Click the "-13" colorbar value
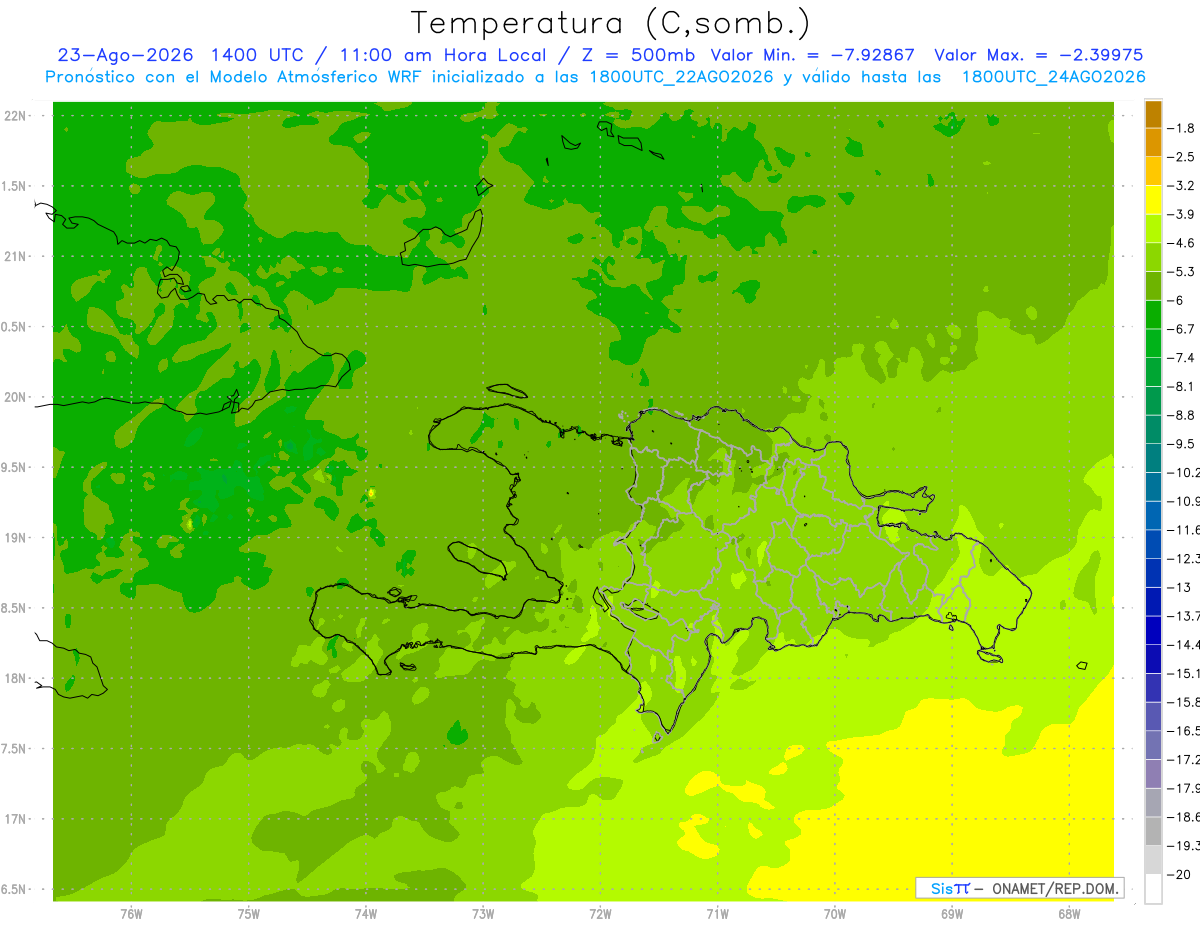1200x927 pixels. point(1181,587)
